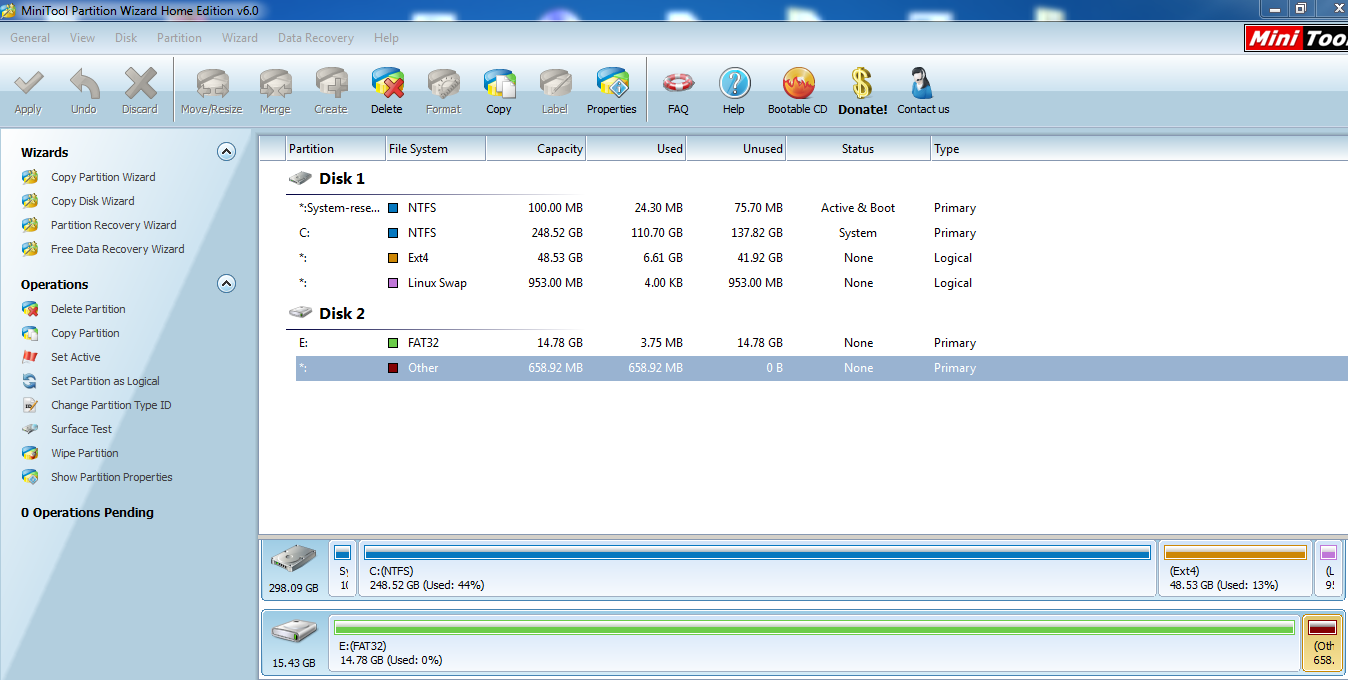Click Wipe Partition operation
The height and width of the screenshot is (680, 1348).
(x=85, y=453)
